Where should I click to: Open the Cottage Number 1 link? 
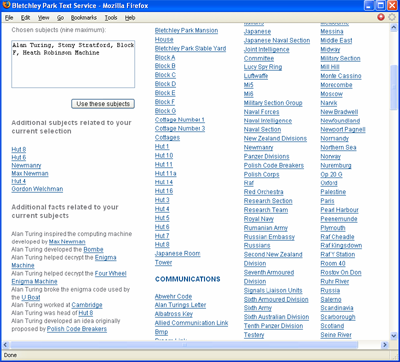tap(180, 120)
